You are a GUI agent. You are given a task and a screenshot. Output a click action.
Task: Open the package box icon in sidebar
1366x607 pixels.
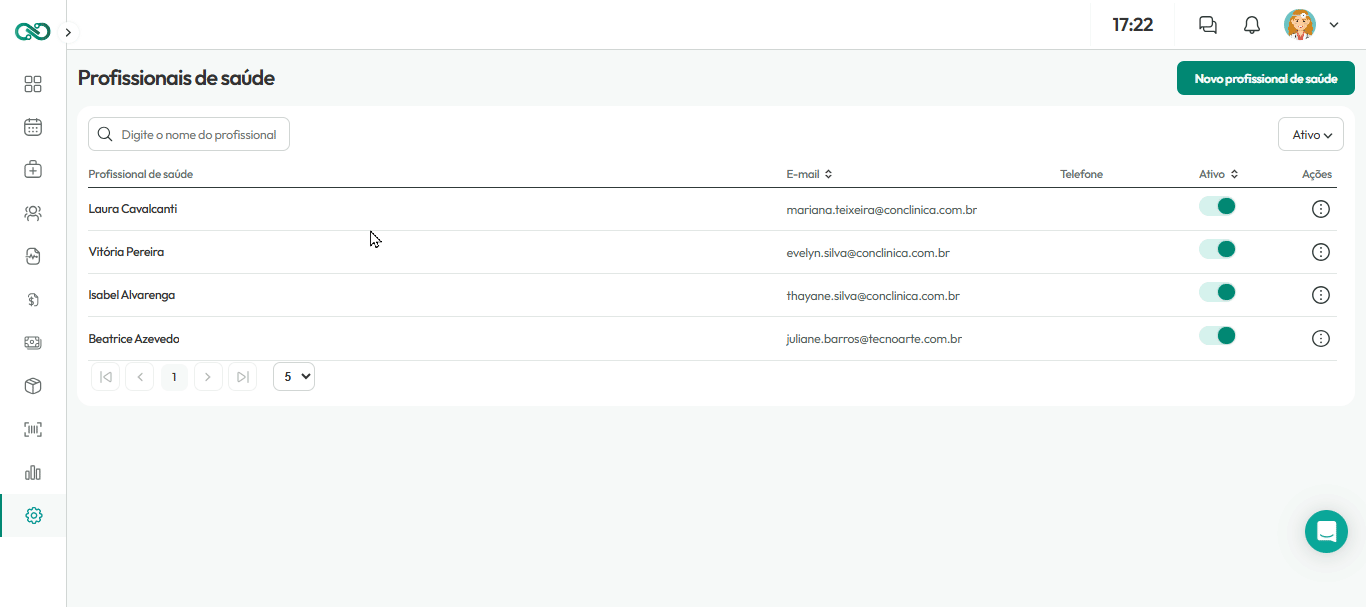click(33, 386)
